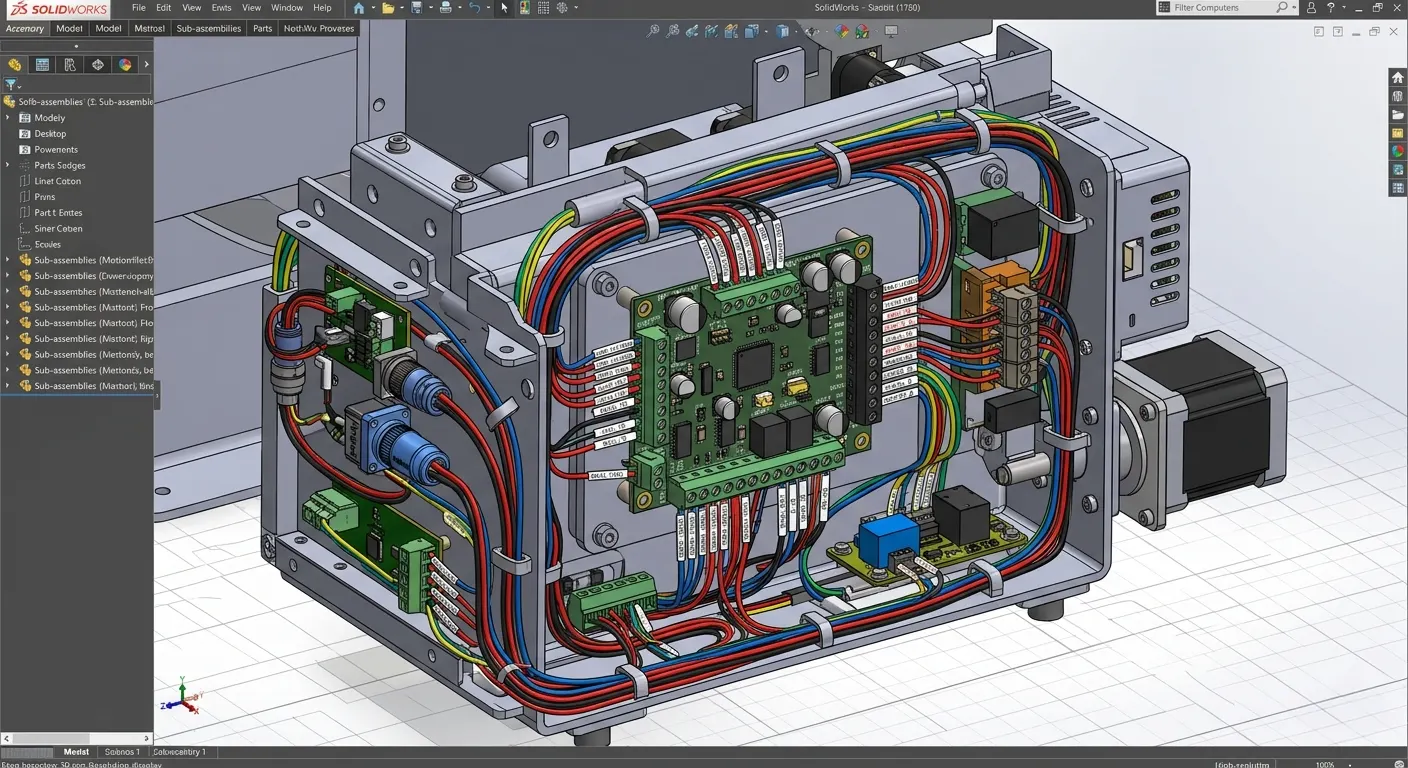Expand the Sub-assemblies (Motionfilet node
This screenshot has width=1408, height=768.
(8, 260)
